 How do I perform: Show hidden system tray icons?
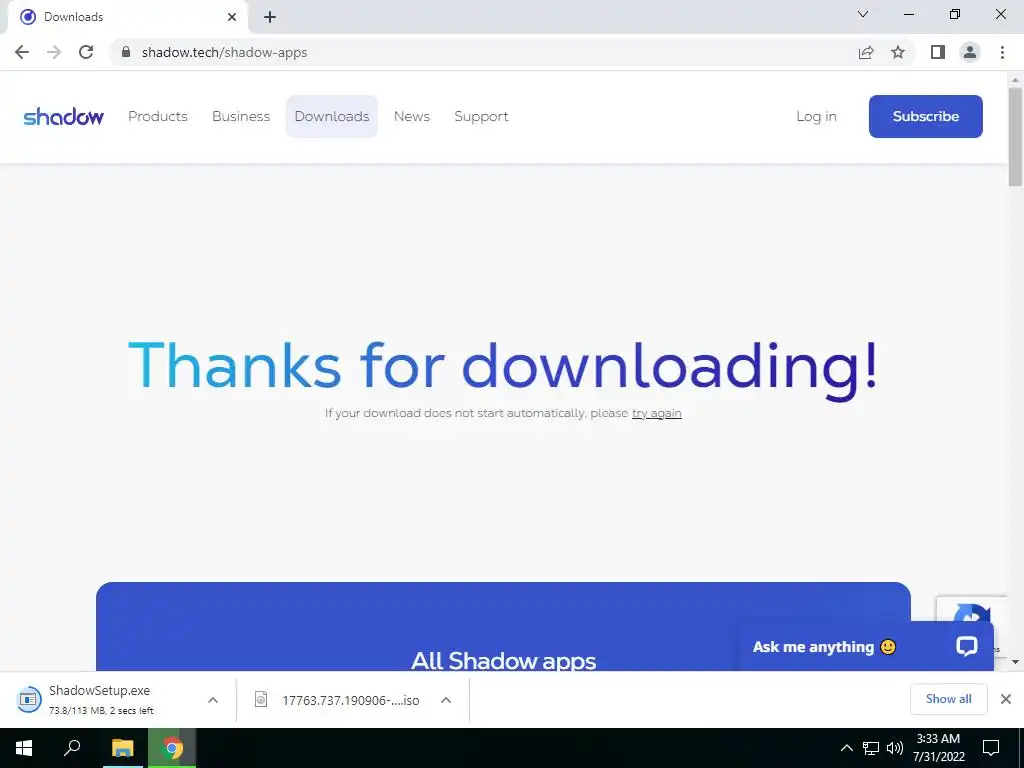(846, 748)
